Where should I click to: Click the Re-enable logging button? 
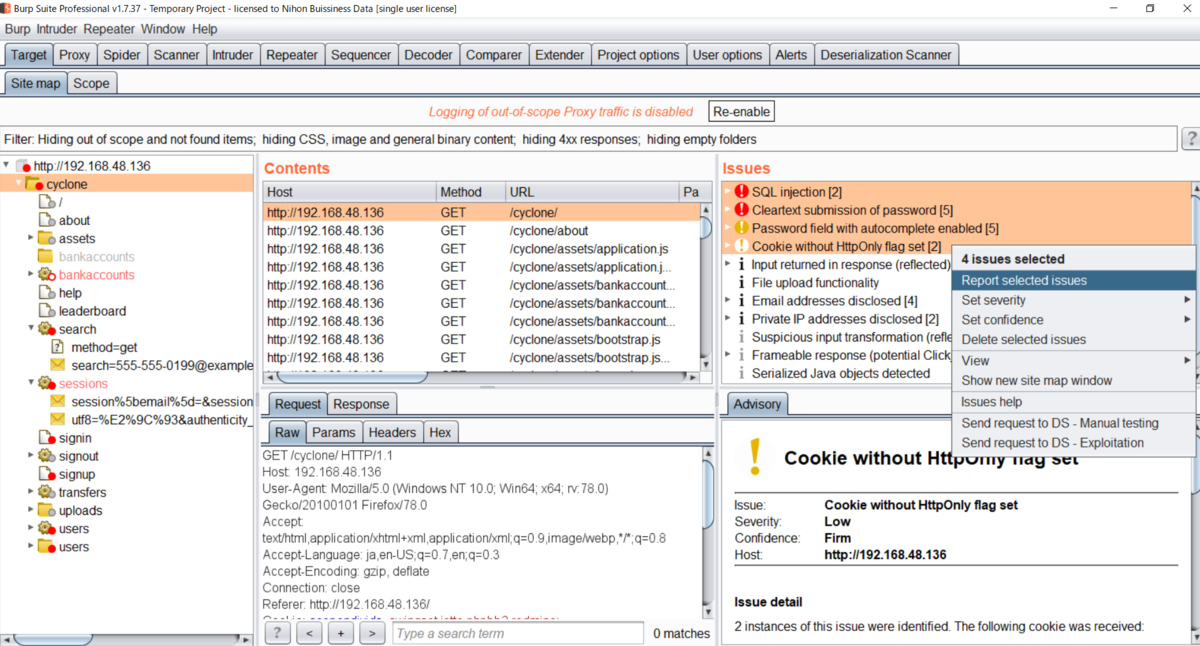742,111
